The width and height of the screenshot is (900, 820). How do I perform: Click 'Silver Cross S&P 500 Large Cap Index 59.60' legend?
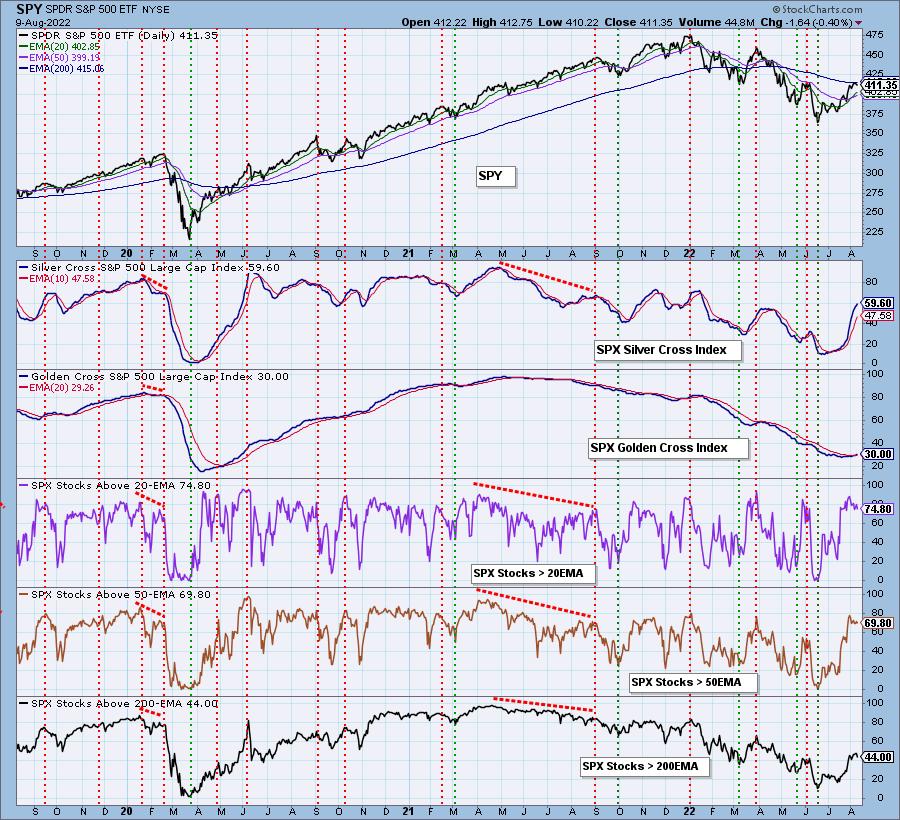(x=149, y=267)
